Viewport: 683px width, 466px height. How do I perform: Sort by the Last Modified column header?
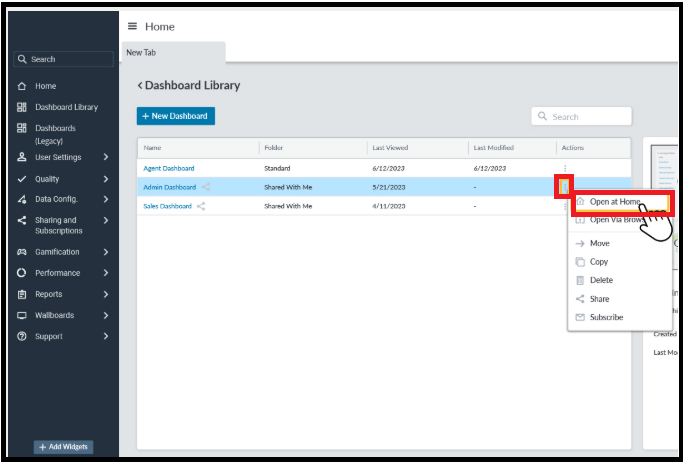click(x=494, y=148)
